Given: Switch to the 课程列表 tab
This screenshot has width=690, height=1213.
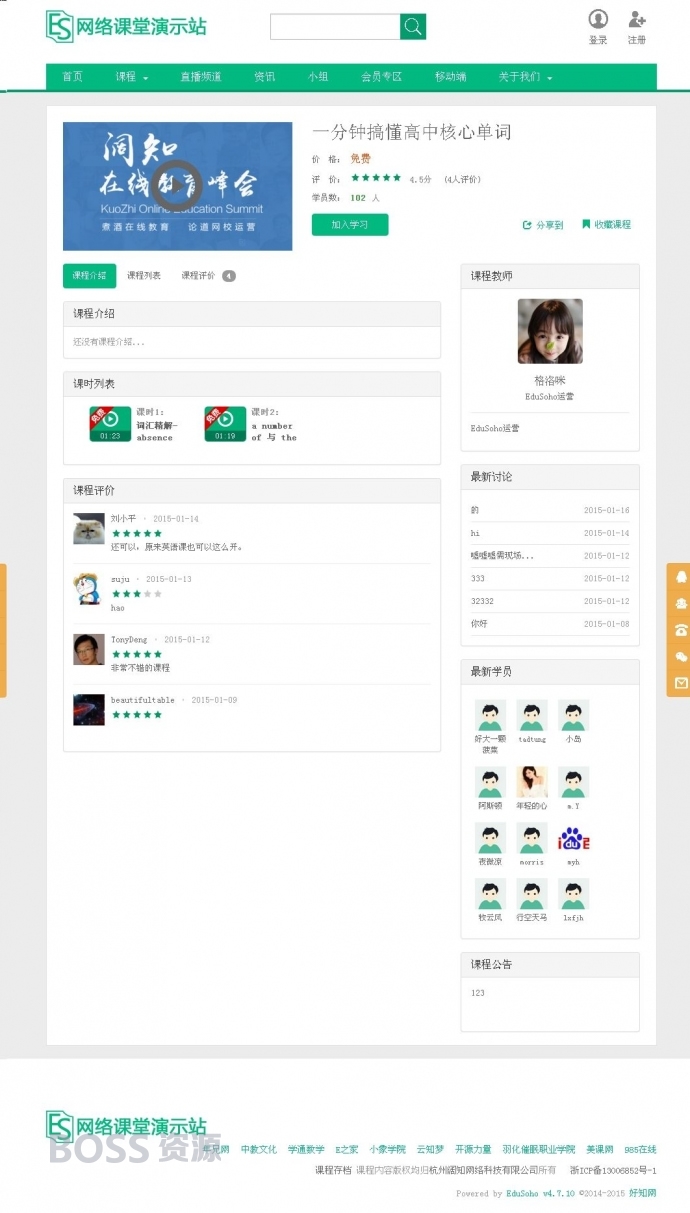Looking at the screenshot, I should tap(144, 276).
